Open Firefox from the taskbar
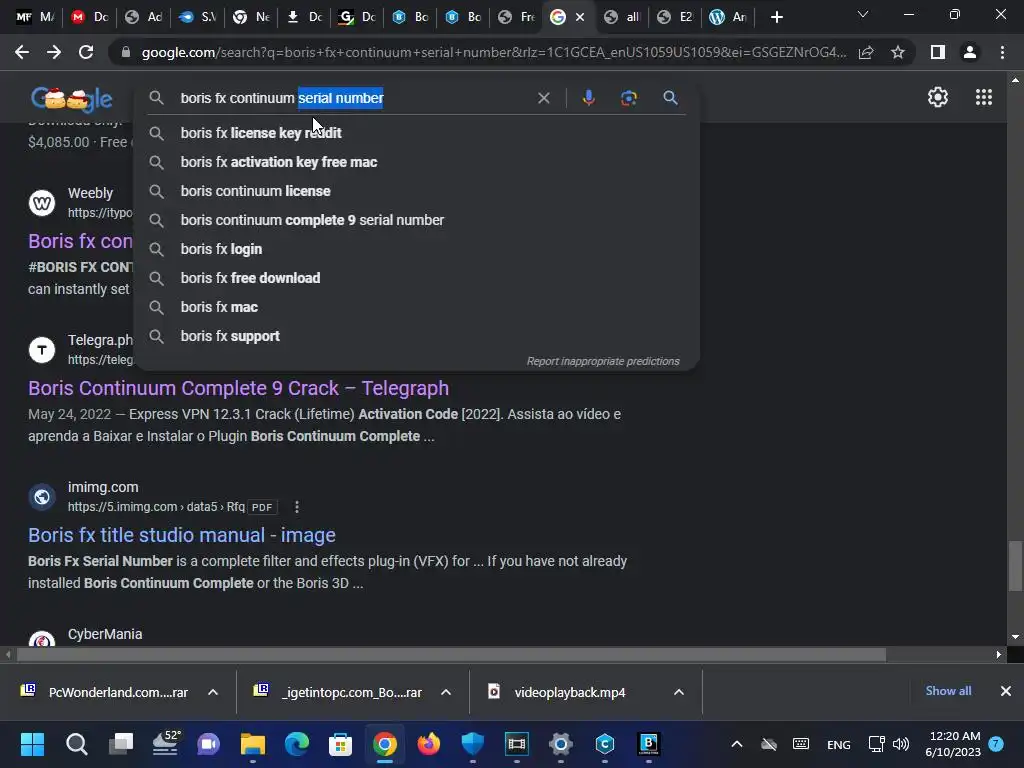The height and width of the screenshot is (768, 1024). [x=428, y=744]
